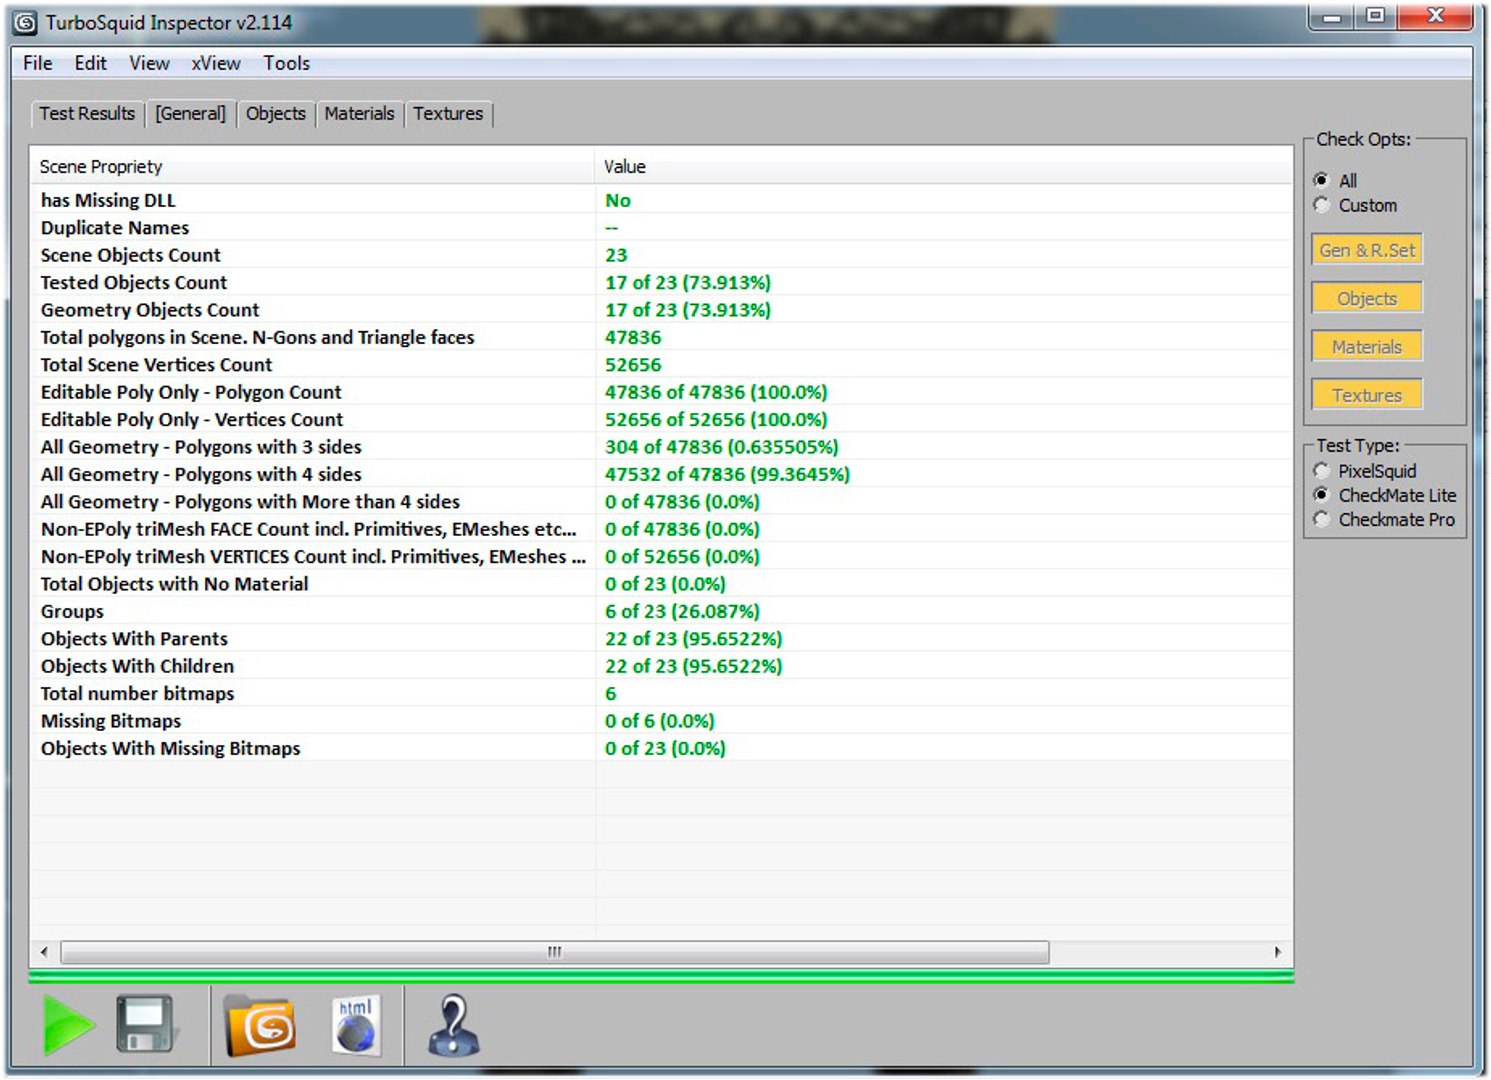1491x1080 pixels.
Task: Click the TurboSquid Inspector title bar icon
Action: 25,22
